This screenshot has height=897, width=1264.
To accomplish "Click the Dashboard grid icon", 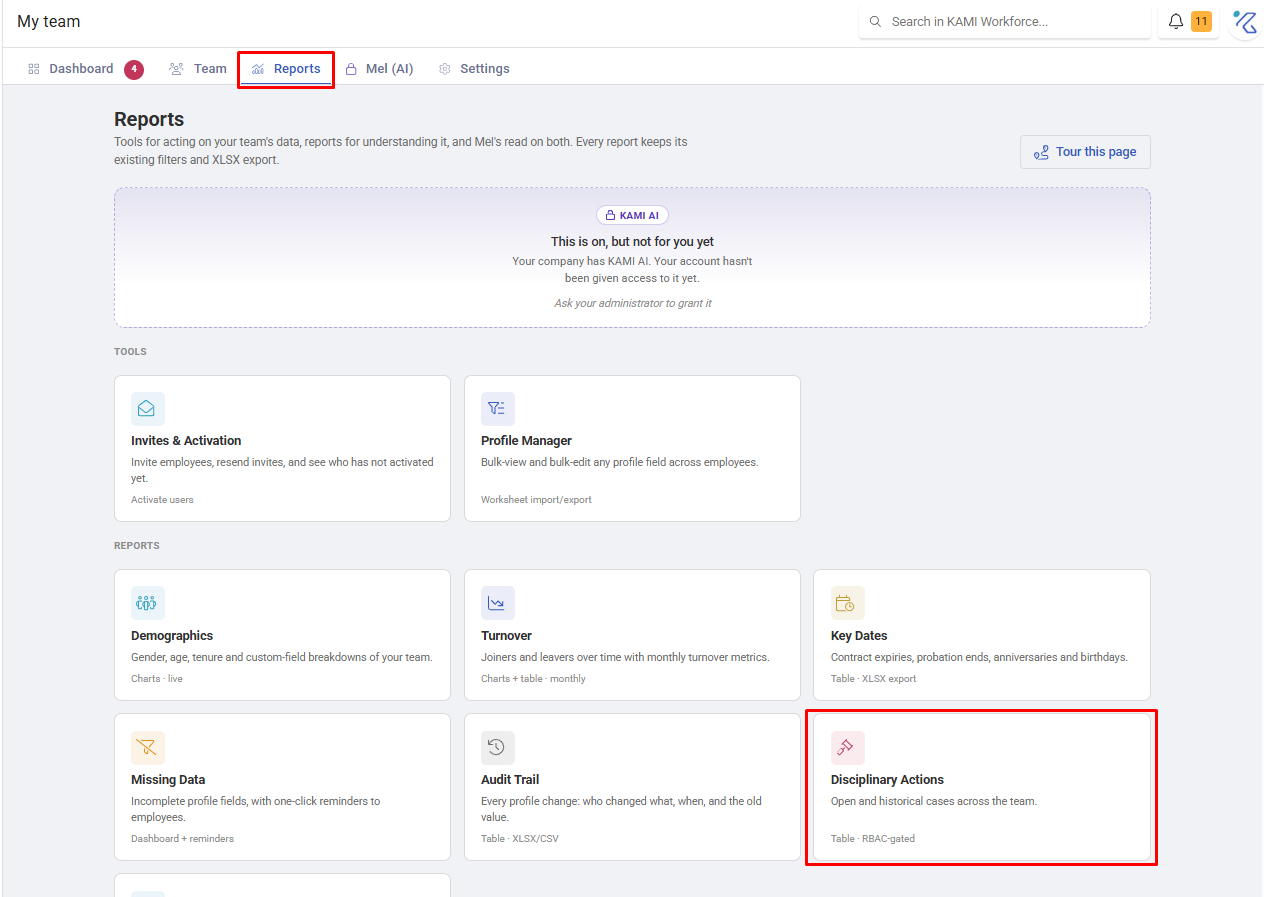I will coord(34,69).
